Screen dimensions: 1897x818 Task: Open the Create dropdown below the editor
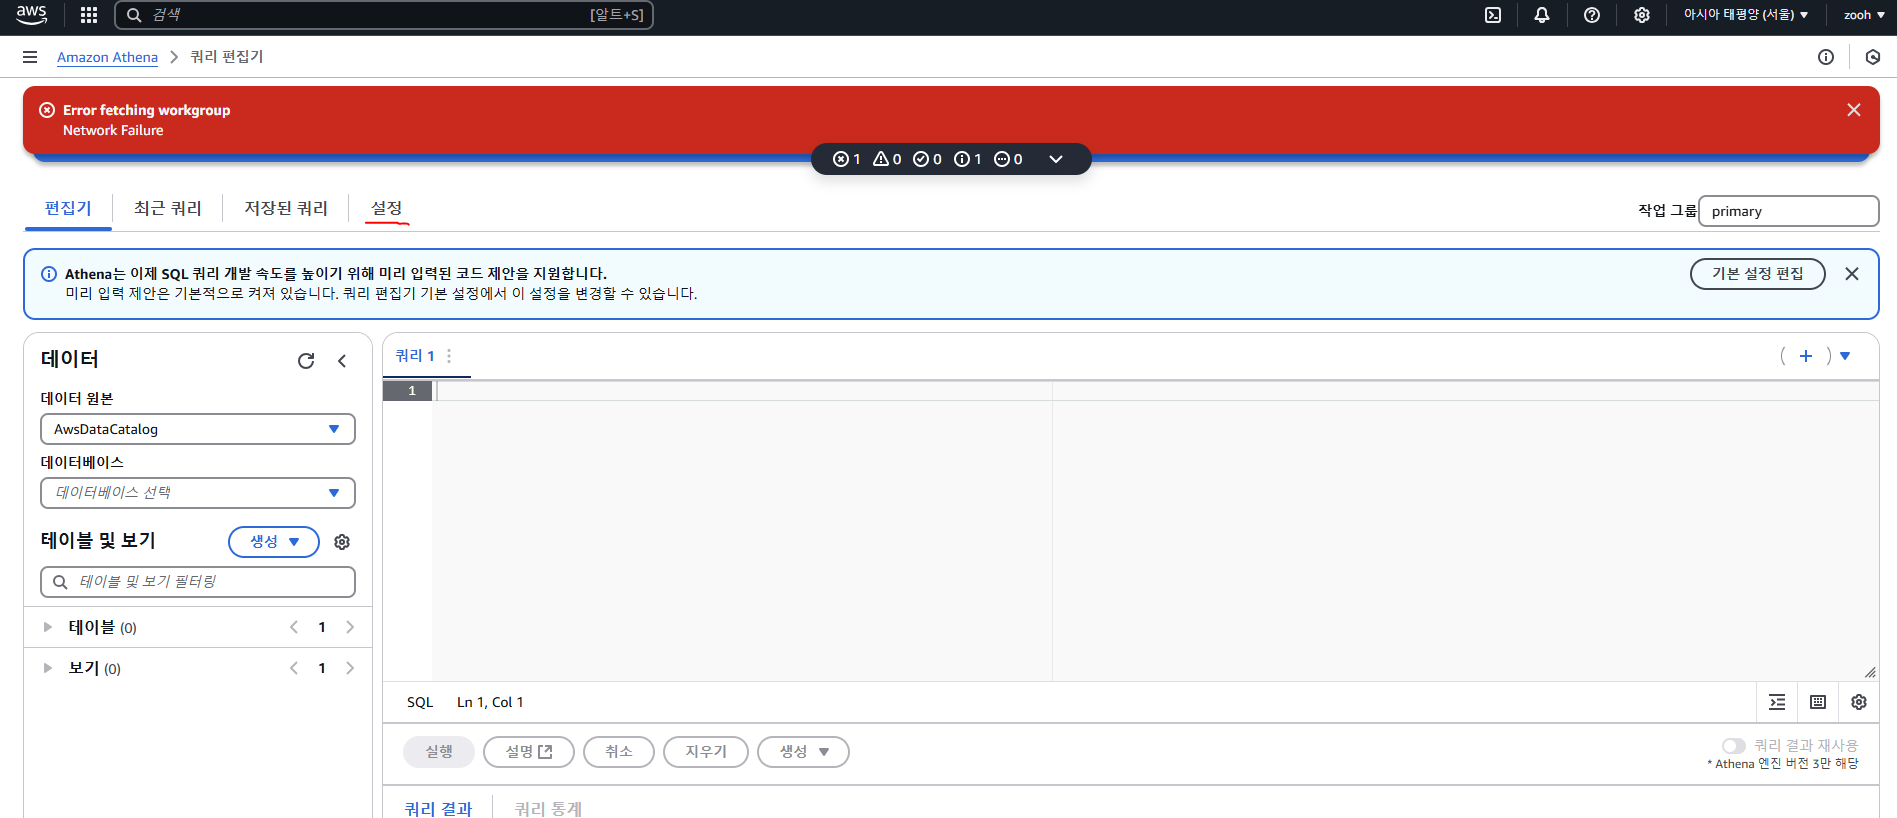pos(803,752)
